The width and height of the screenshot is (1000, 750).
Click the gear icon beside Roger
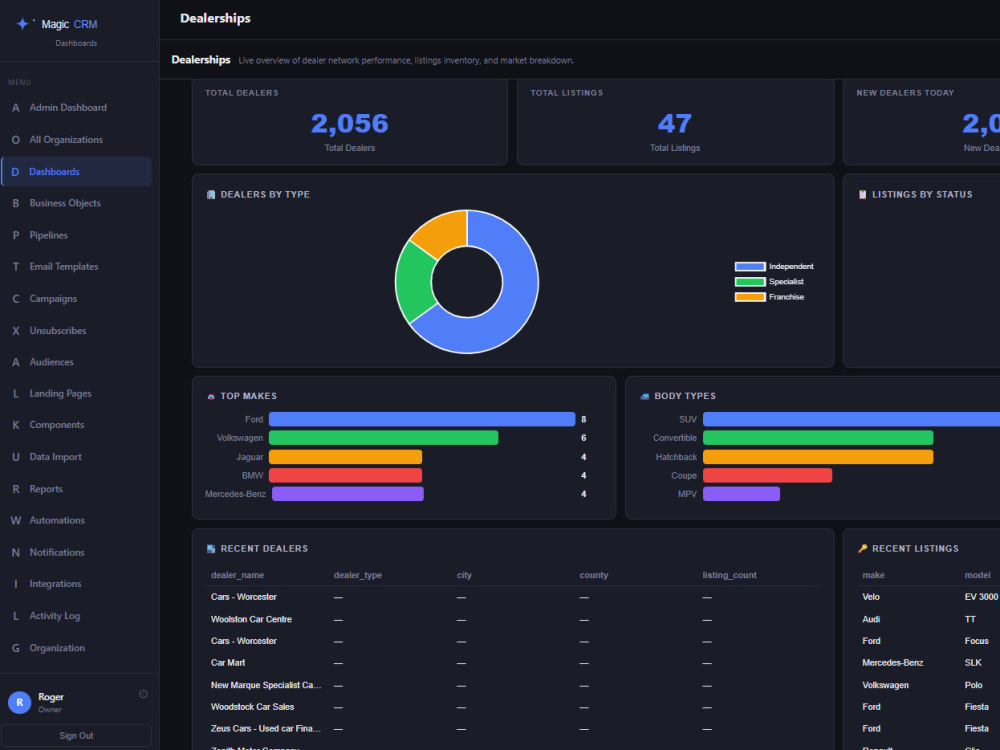(x=143, y=694)
